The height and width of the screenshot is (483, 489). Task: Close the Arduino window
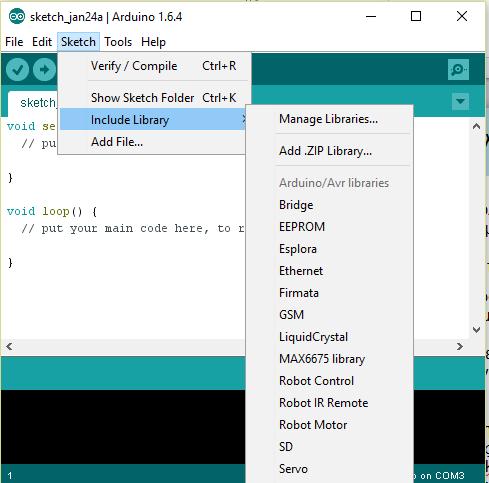pos(462,16)
